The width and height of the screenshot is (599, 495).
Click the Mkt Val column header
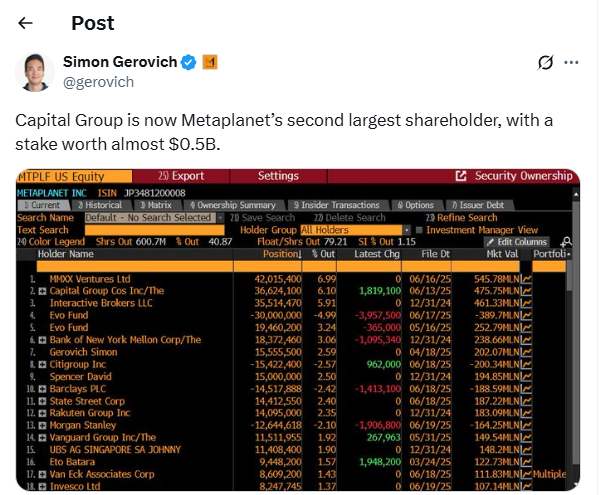(502, 254)
